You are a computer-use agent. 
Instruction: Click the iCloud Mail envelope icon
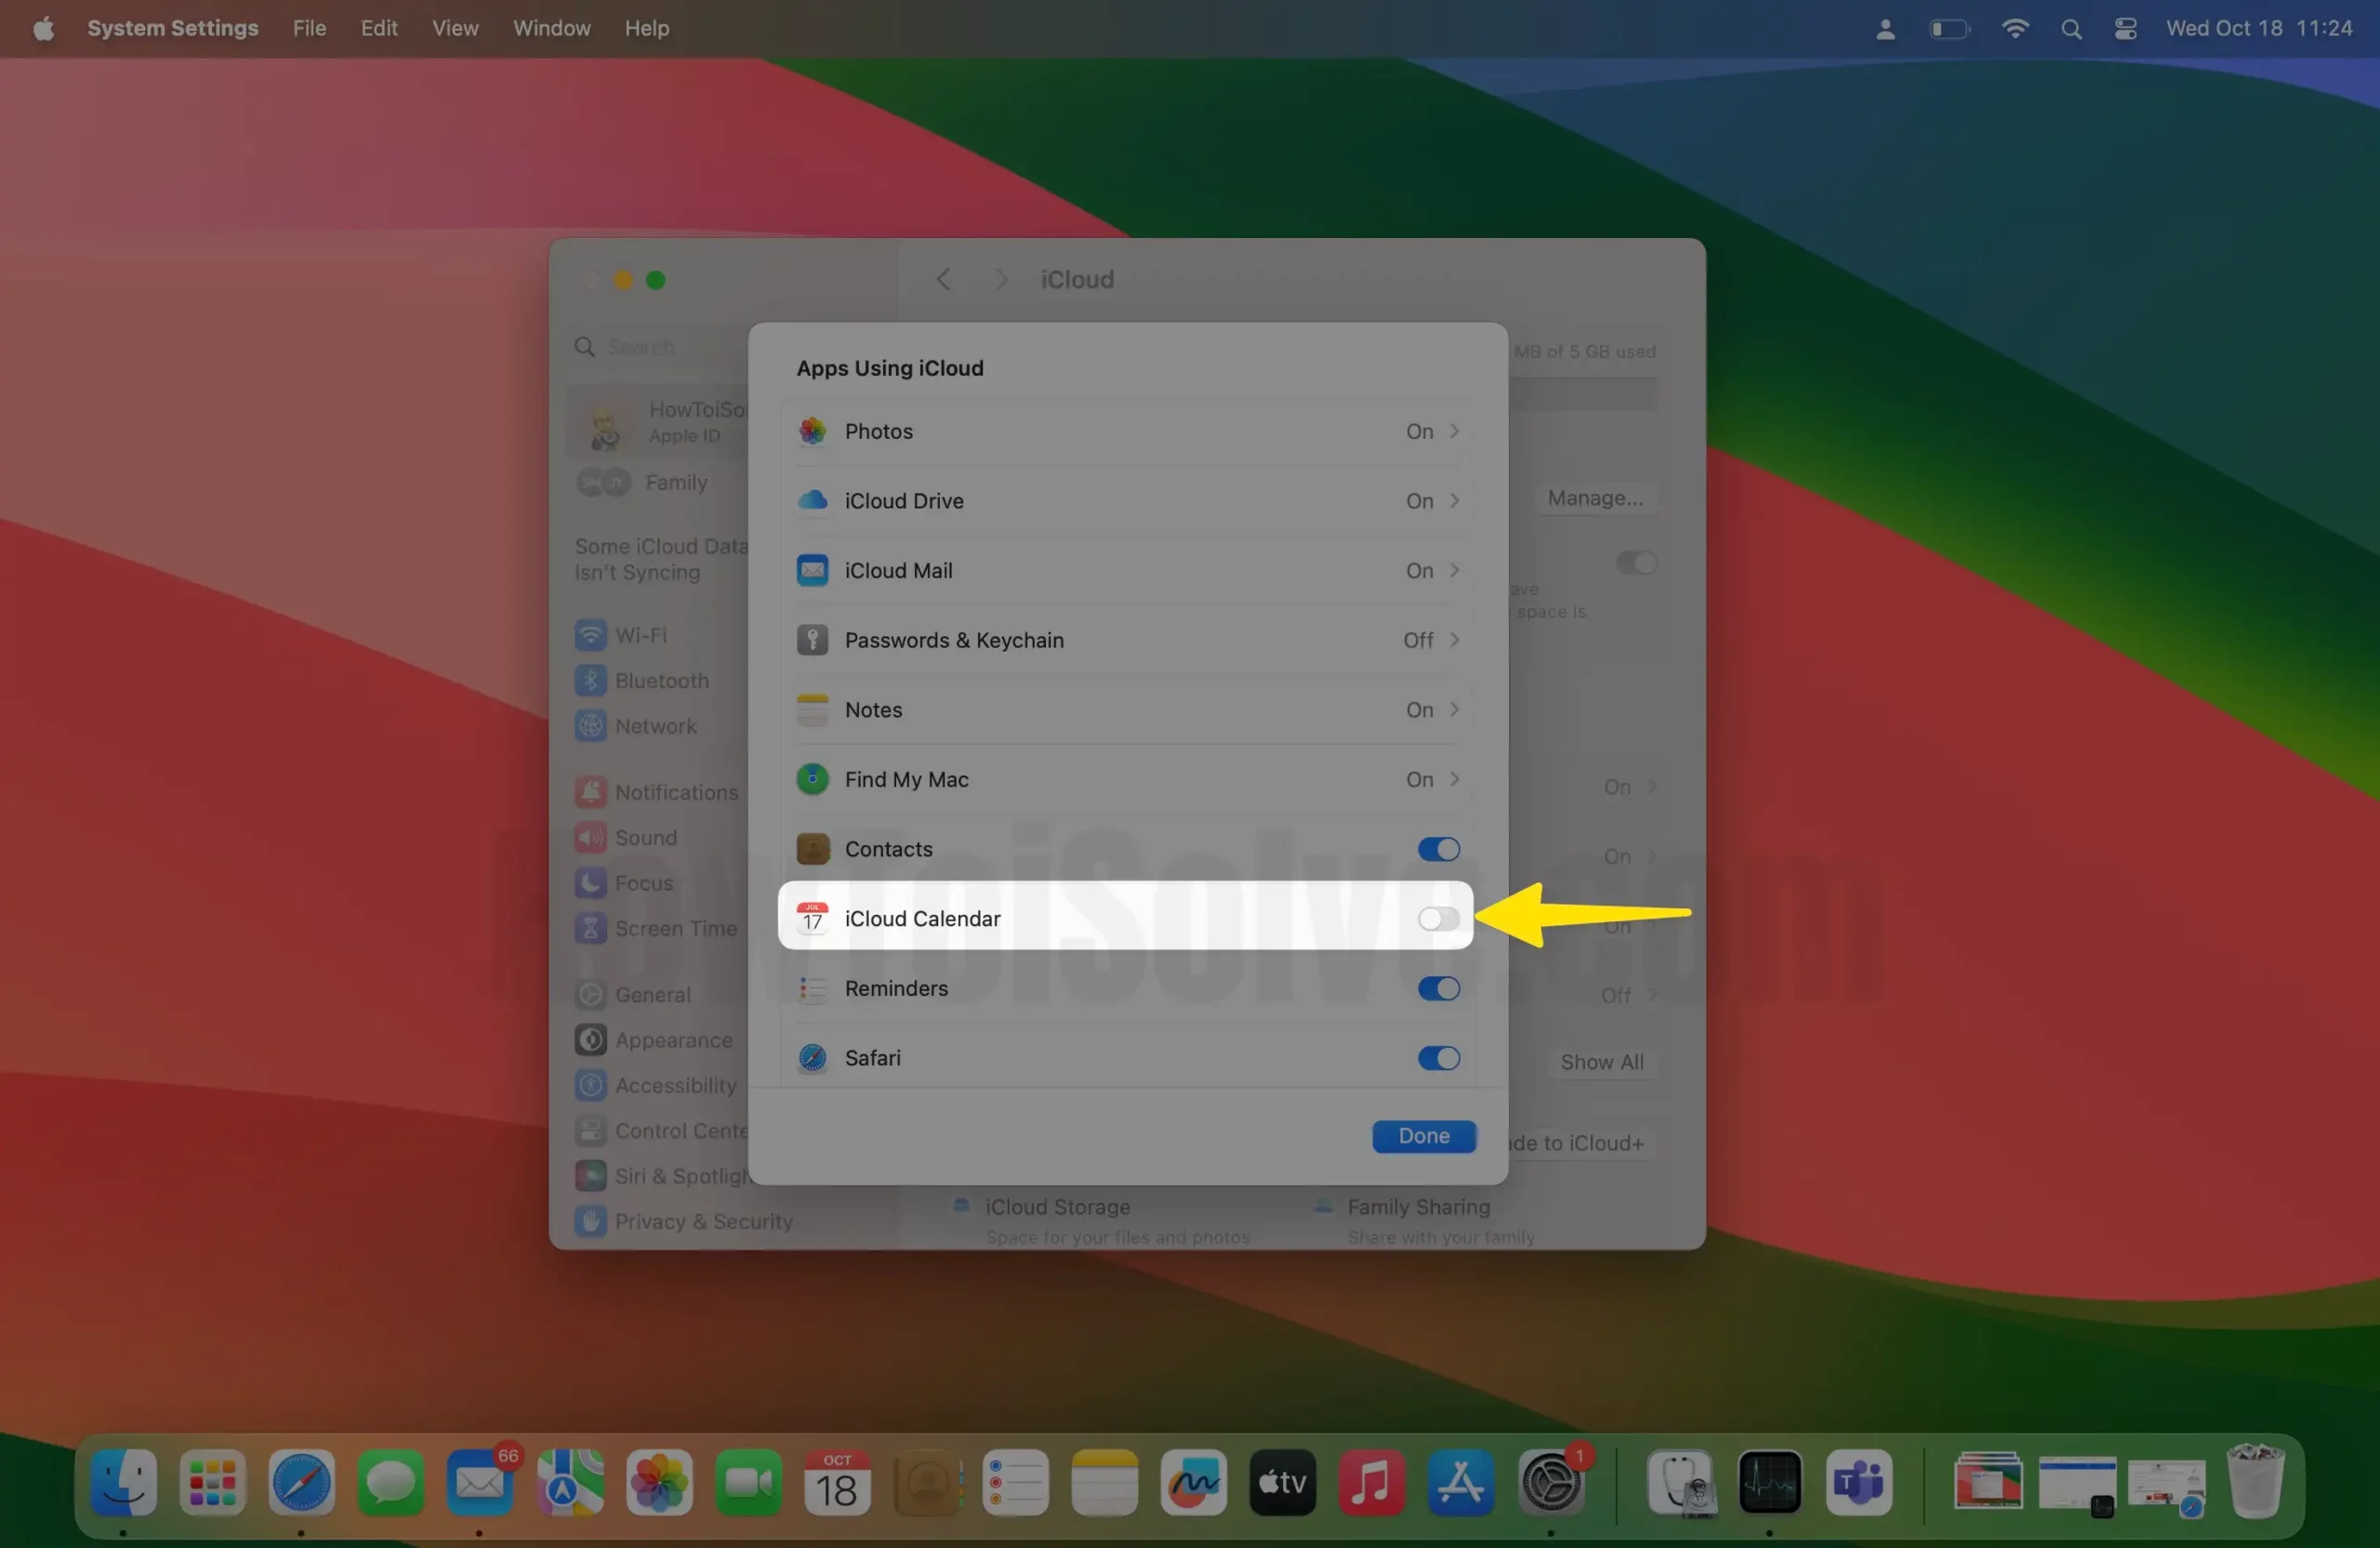pyautogui.click(x=812, y=570)
